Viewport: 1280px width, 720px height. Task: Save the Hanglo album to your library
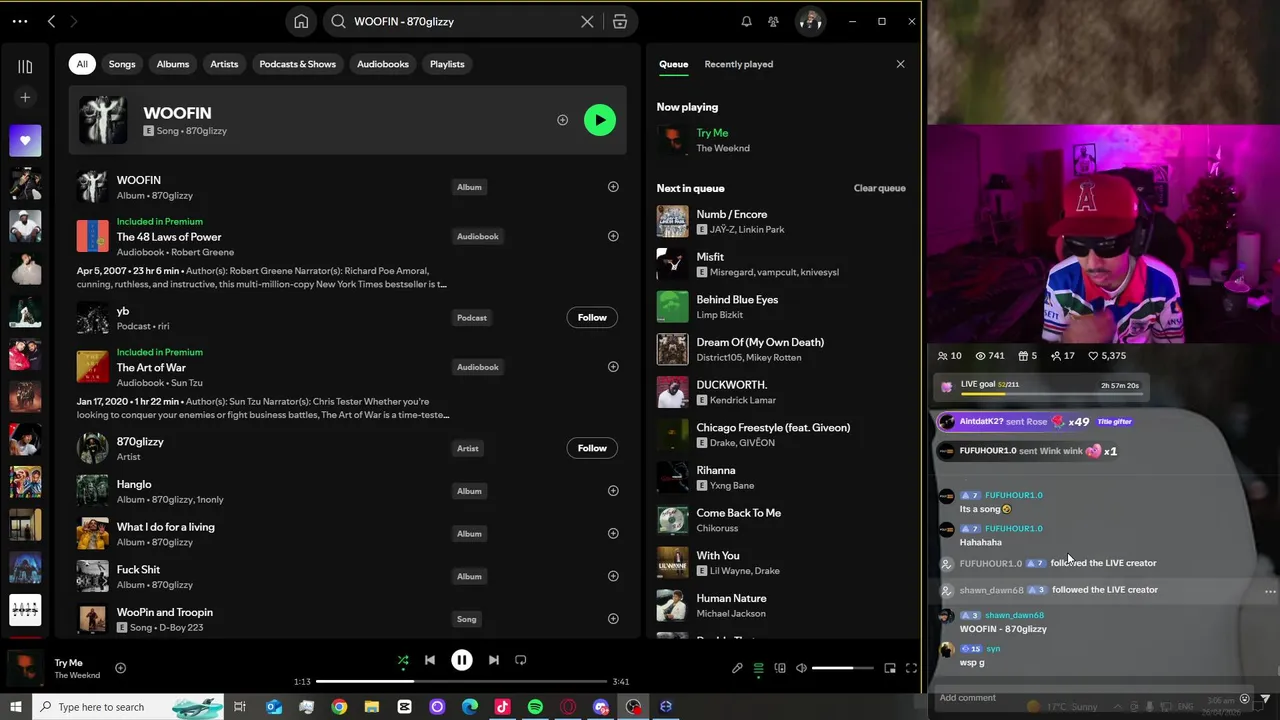(613, 491)
